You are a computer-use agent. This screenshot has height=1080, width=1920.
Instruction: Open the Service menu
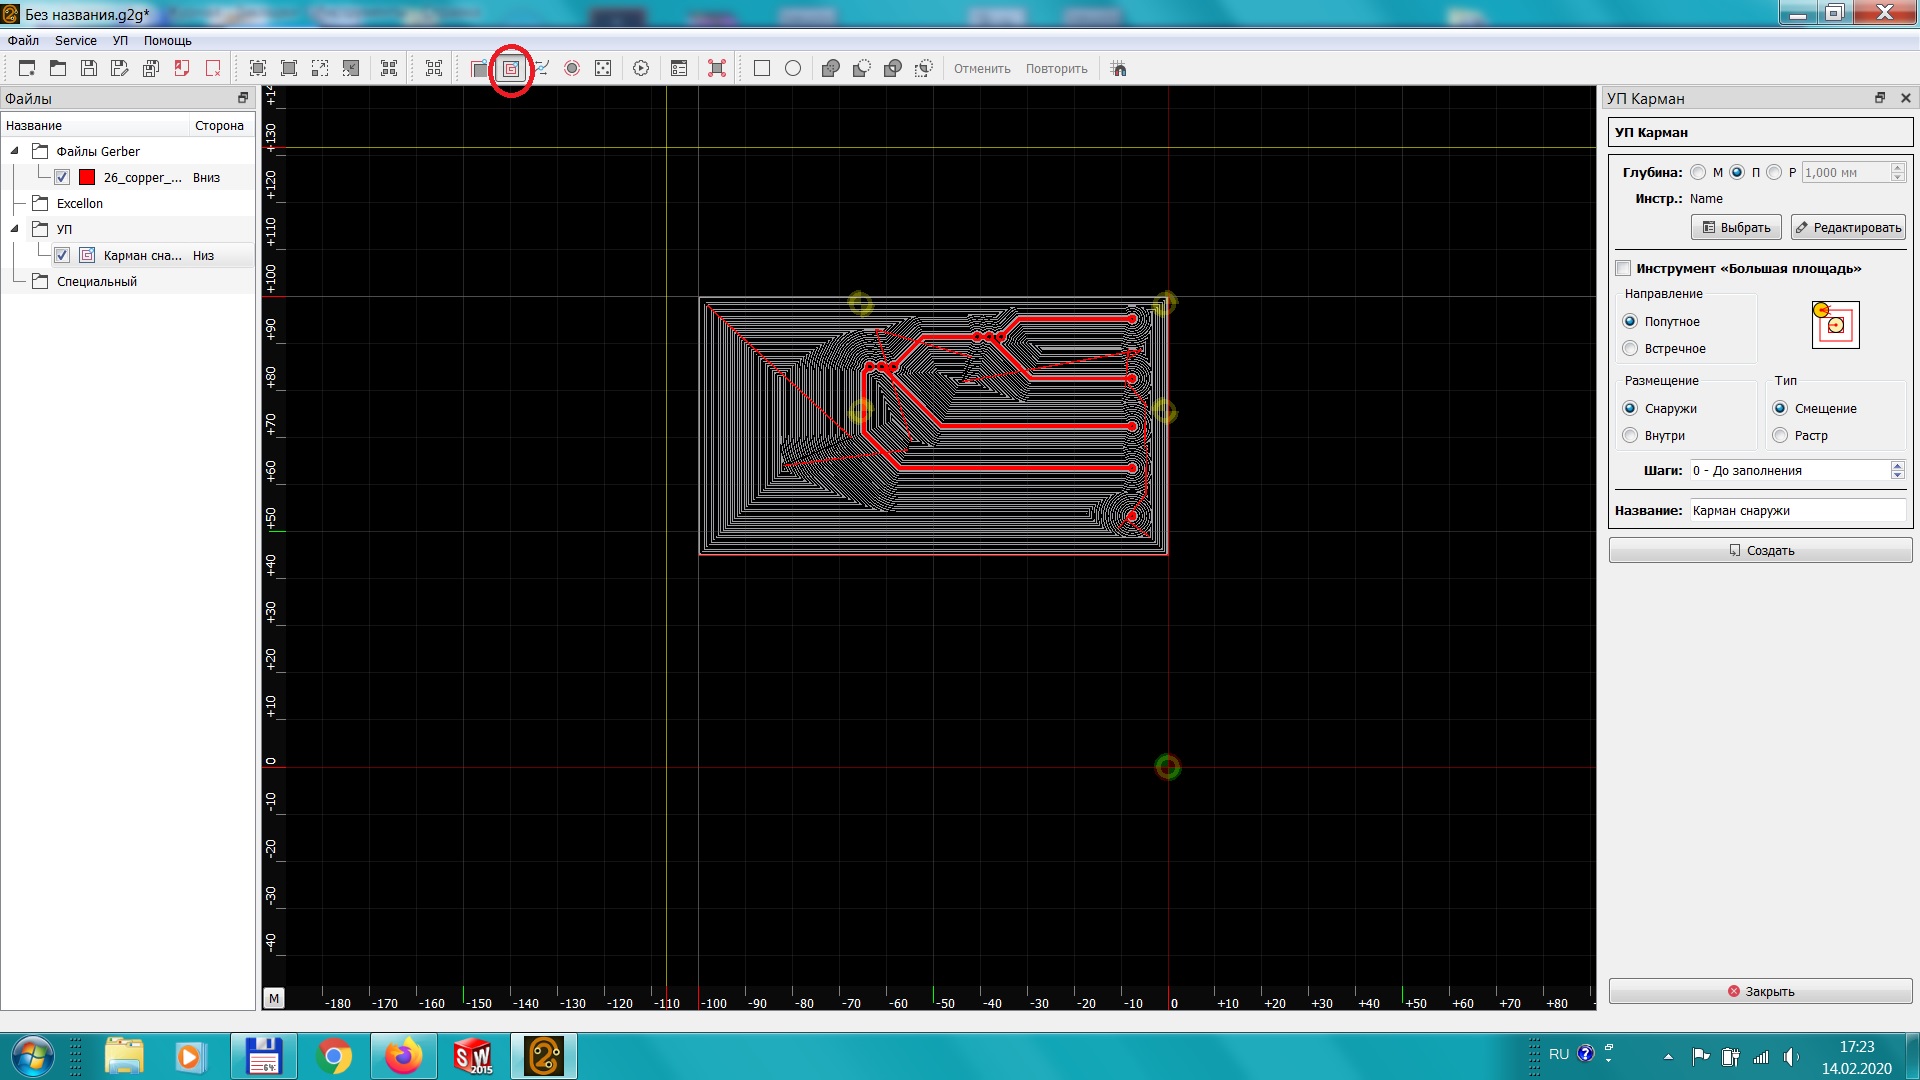pos(76,41)
